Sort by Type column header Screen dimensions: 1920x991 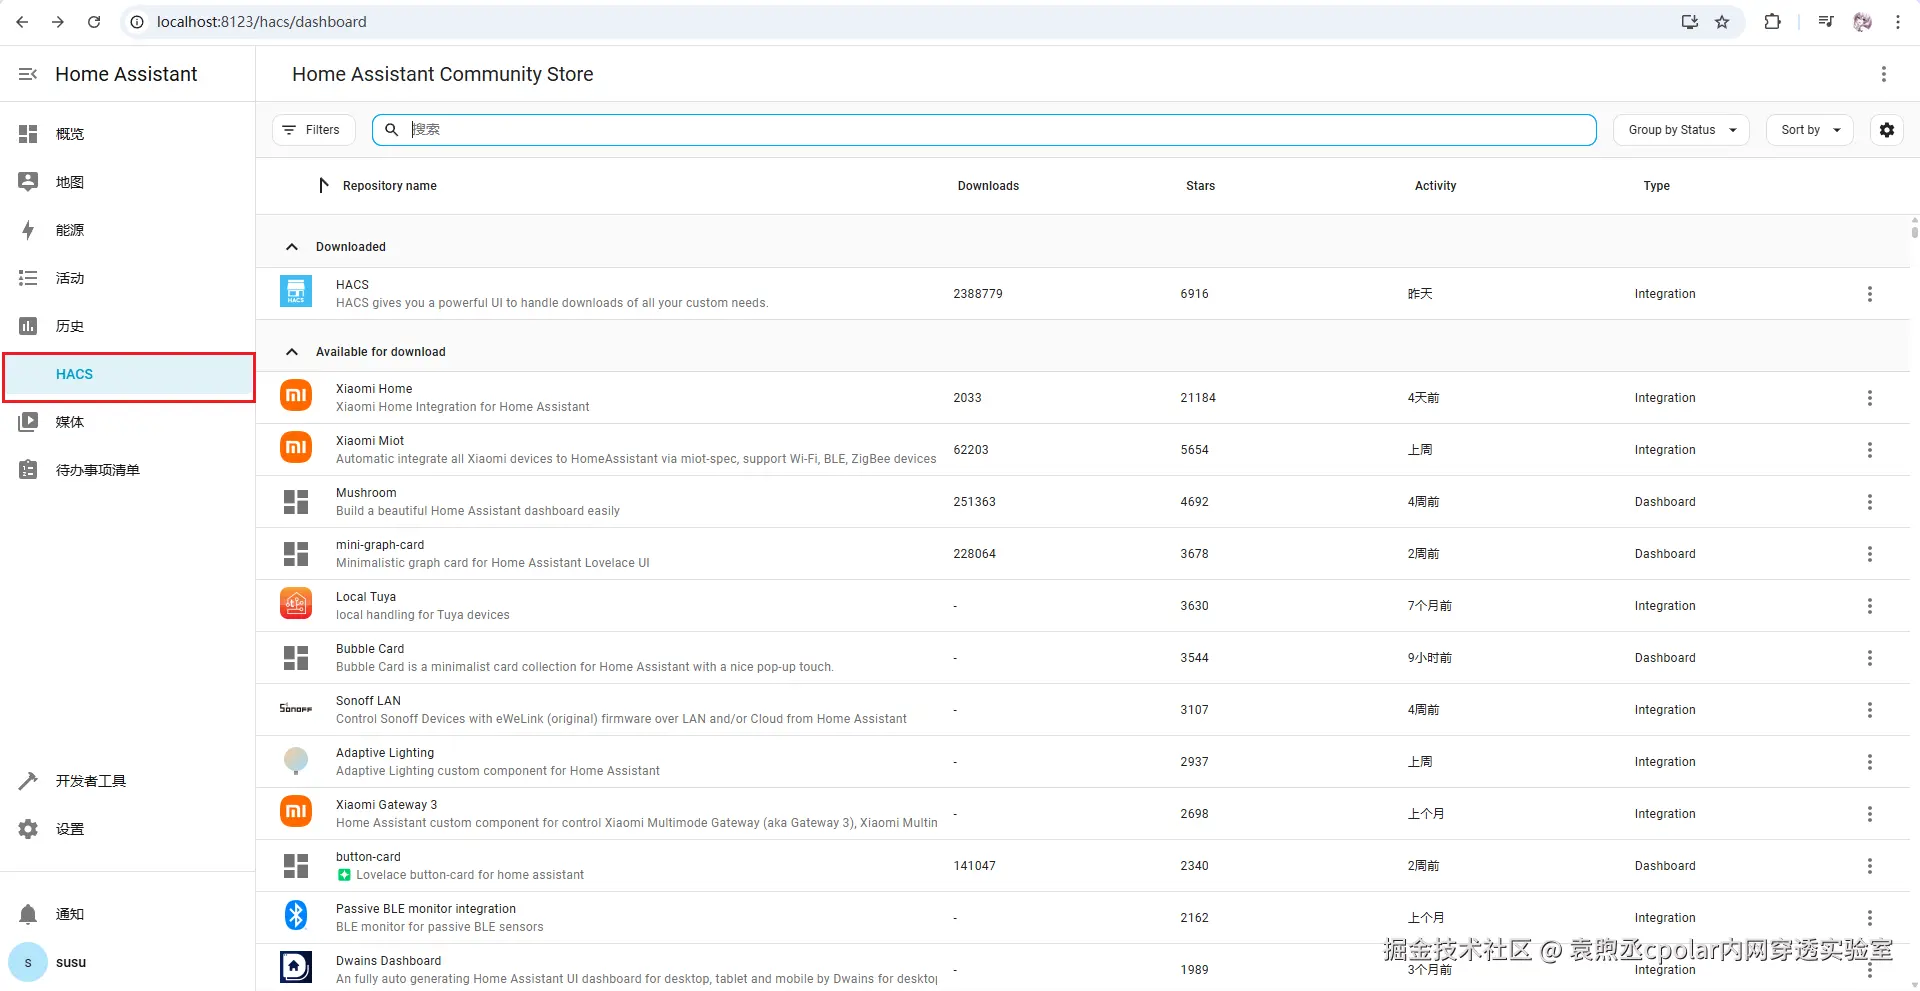(x=1656, y=186)
